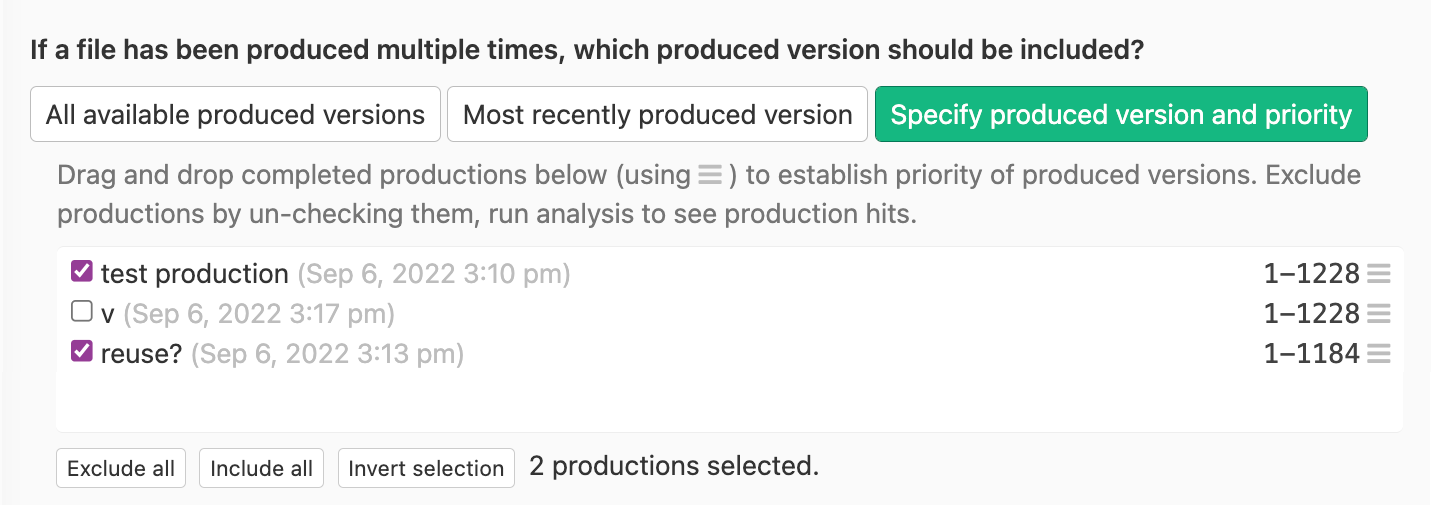Click Invert selection button
Viewport: 1436px width, 505px height.
(426, 468)
